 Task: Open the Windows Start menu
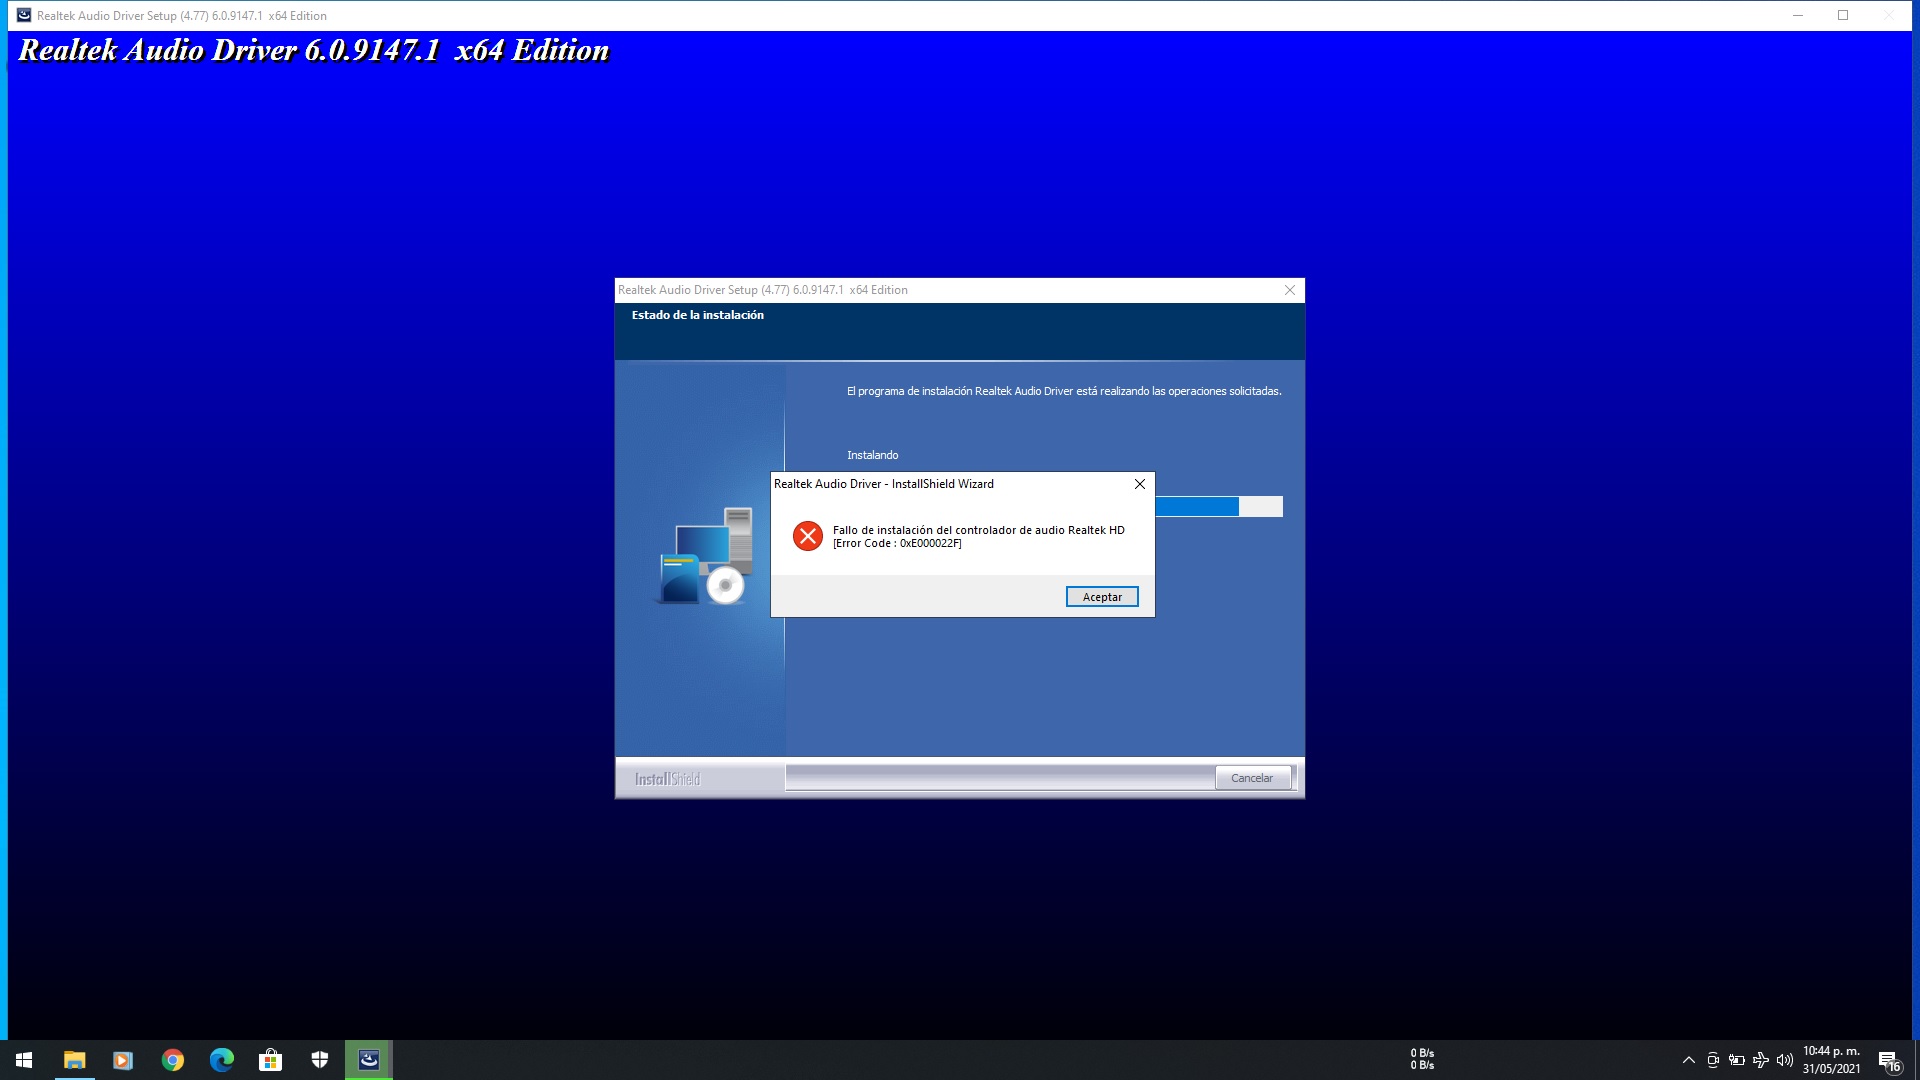pyautogui.click(x=24, y=1060)
